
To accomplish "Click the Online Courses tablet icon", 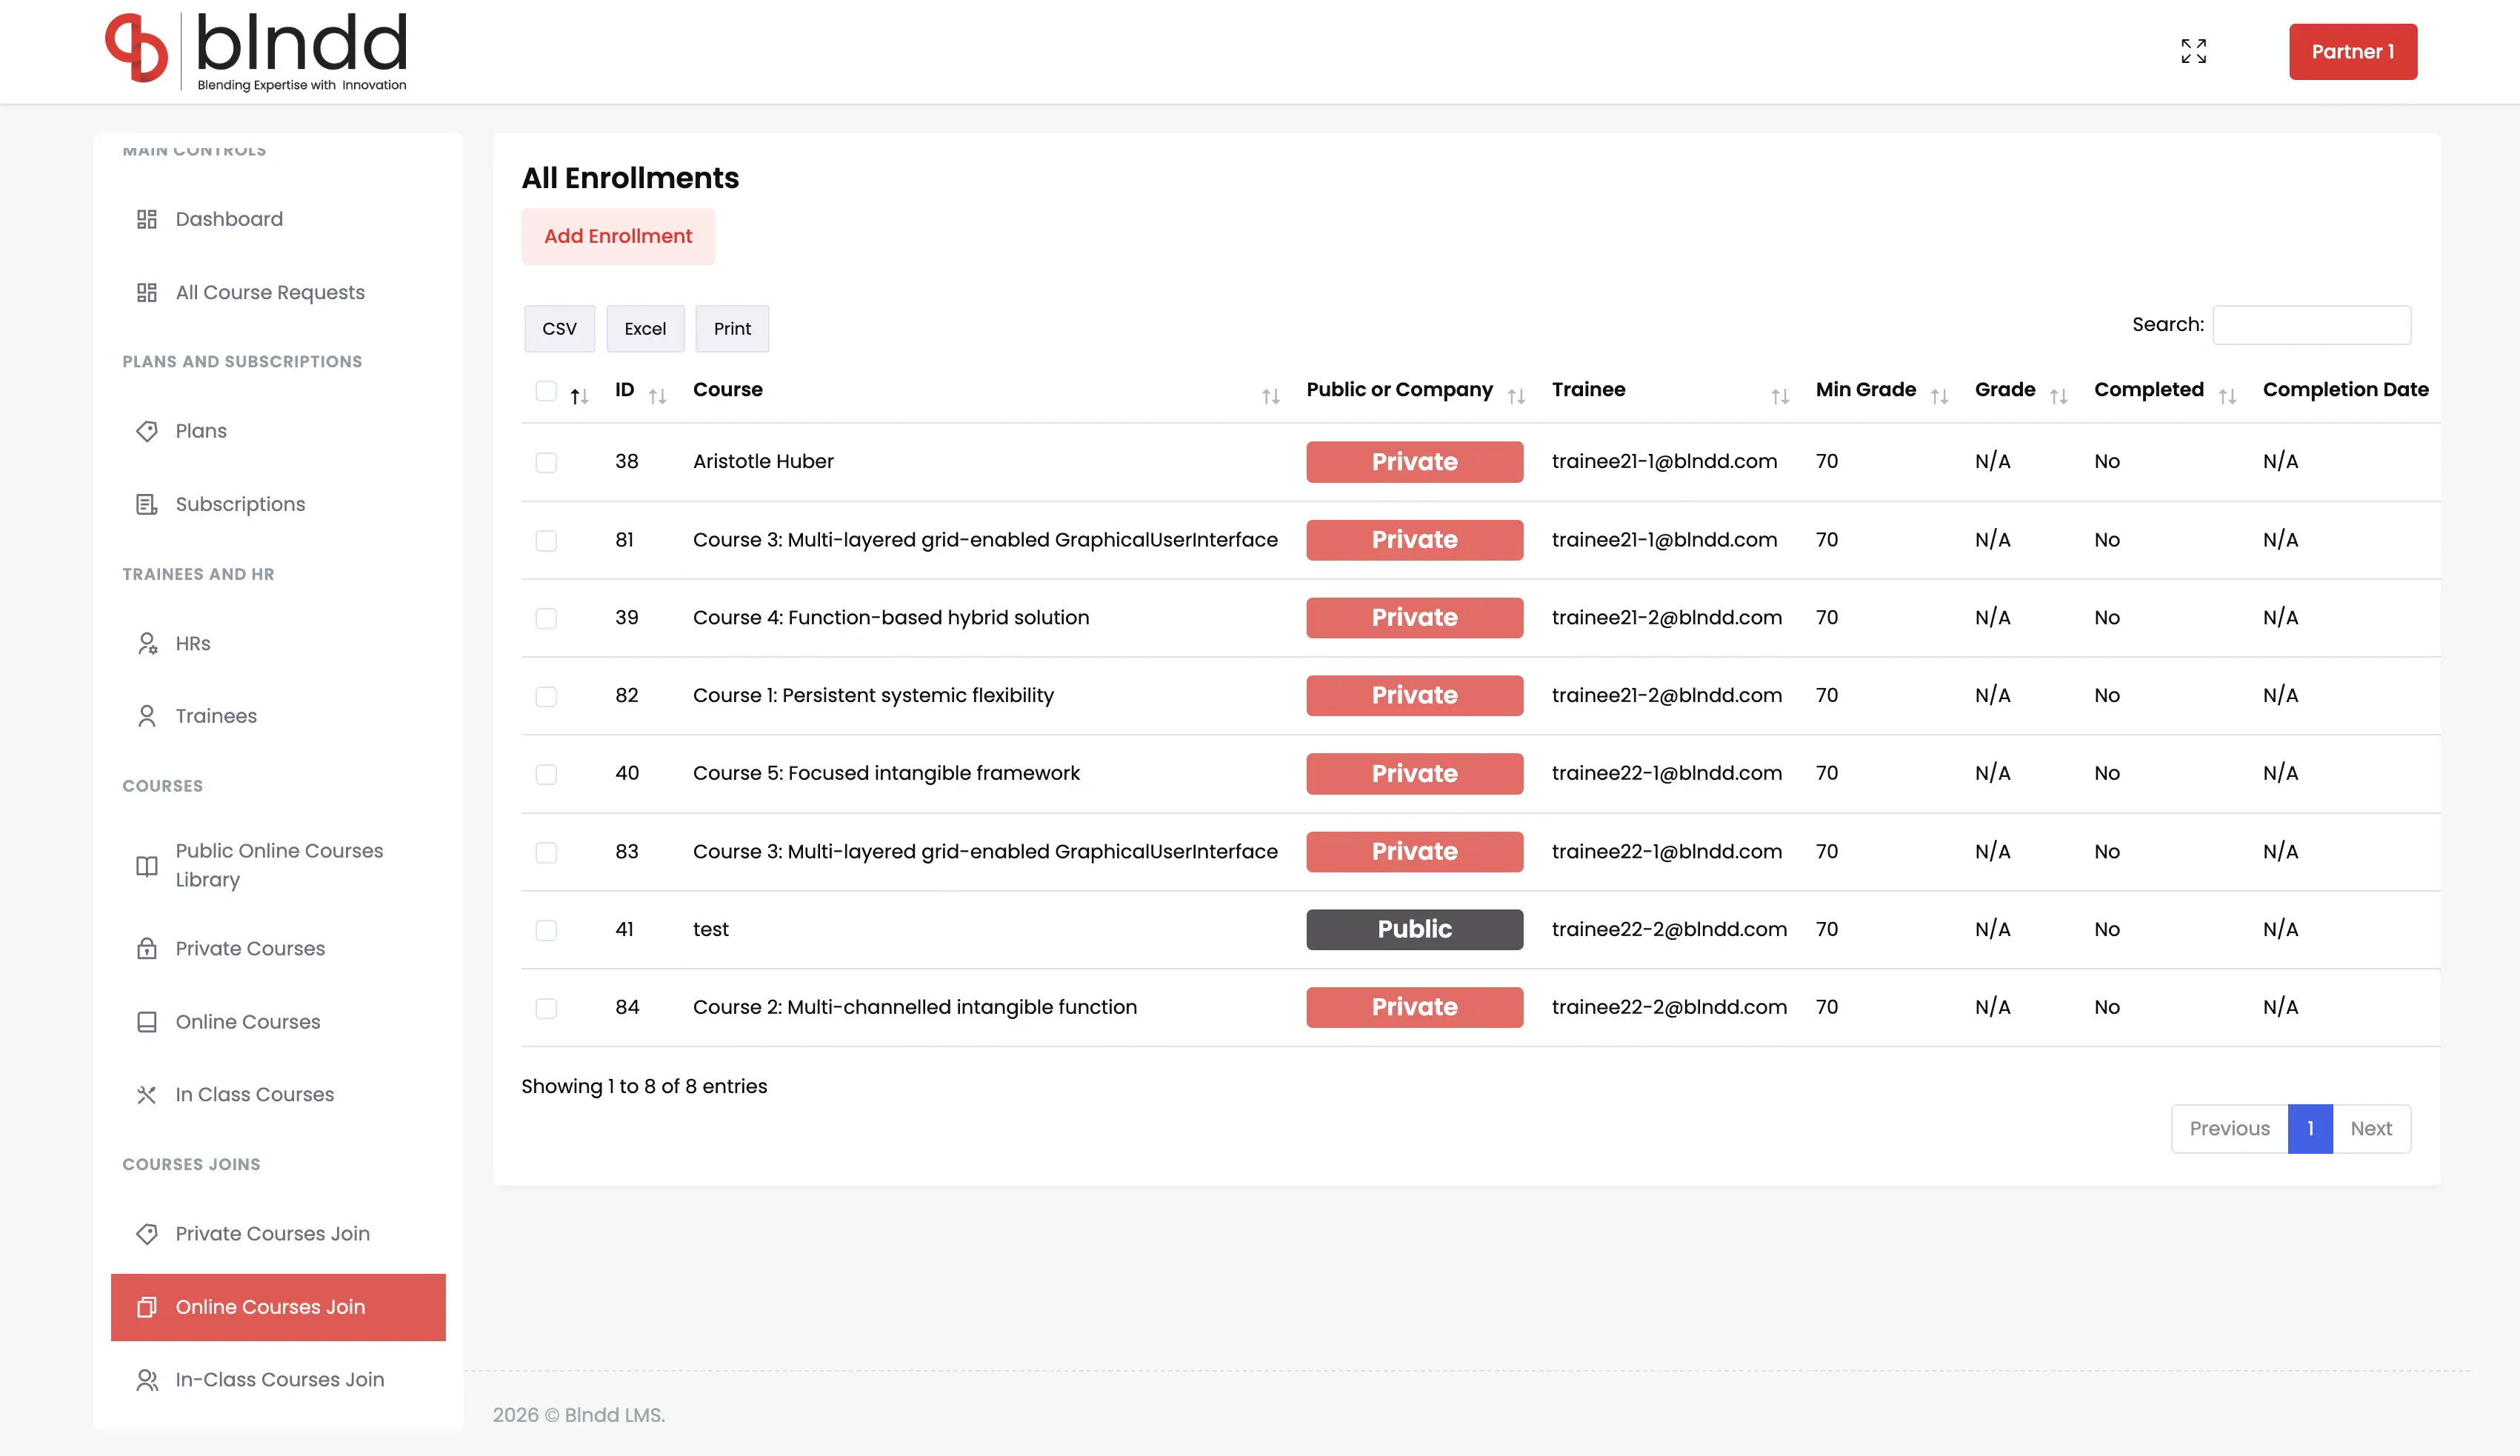I will tap(147, 1022).
